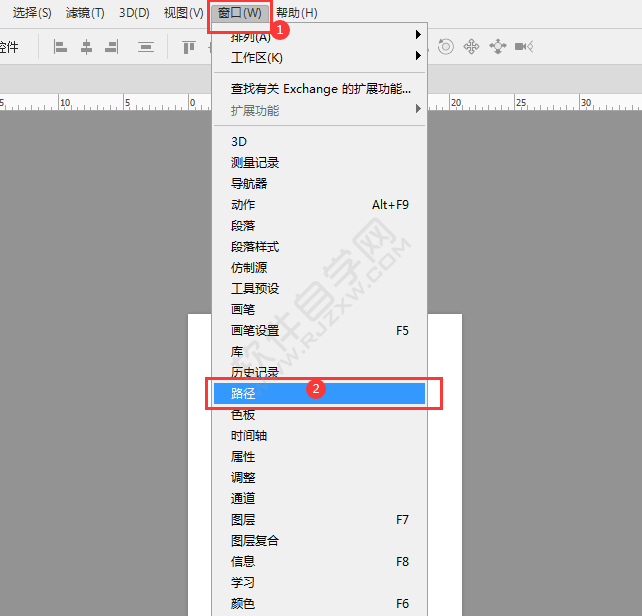Open the 视图(V) menu
The width and height of the screenshot is (642, 616).
pos(183,13)
